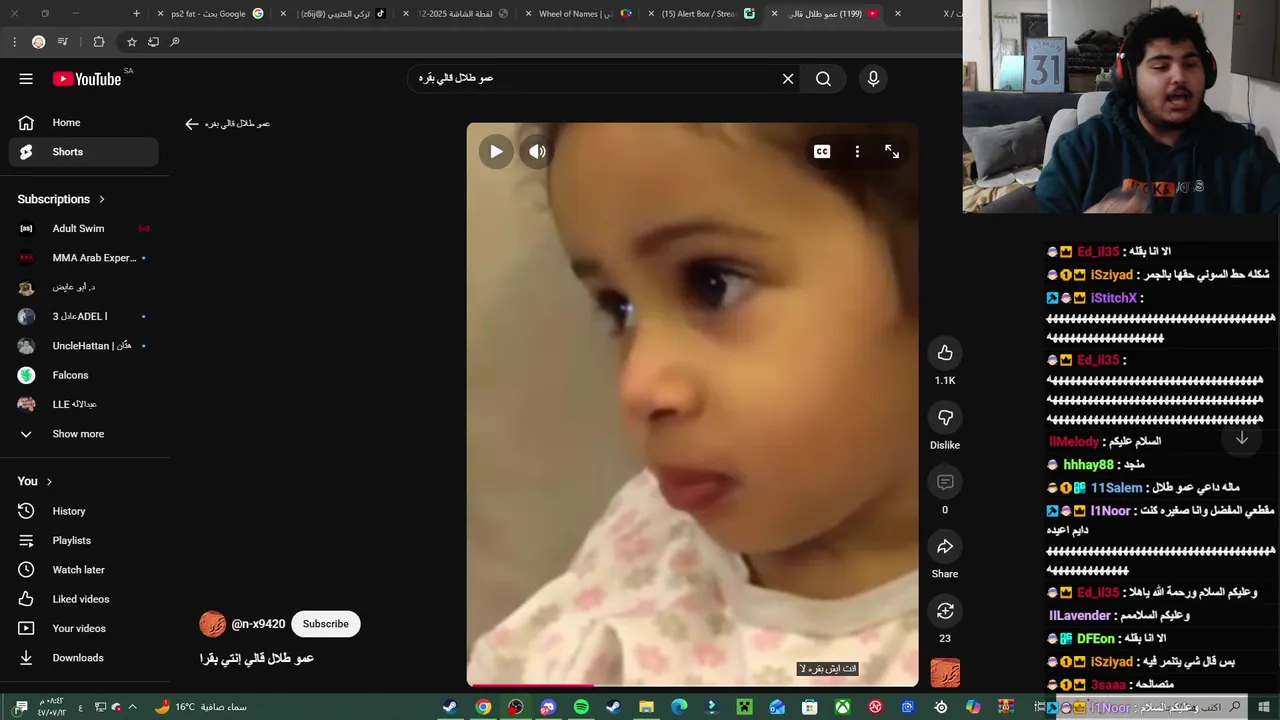
Task: Click username 11Salem in chat
Action: (x=1116, y=488)
